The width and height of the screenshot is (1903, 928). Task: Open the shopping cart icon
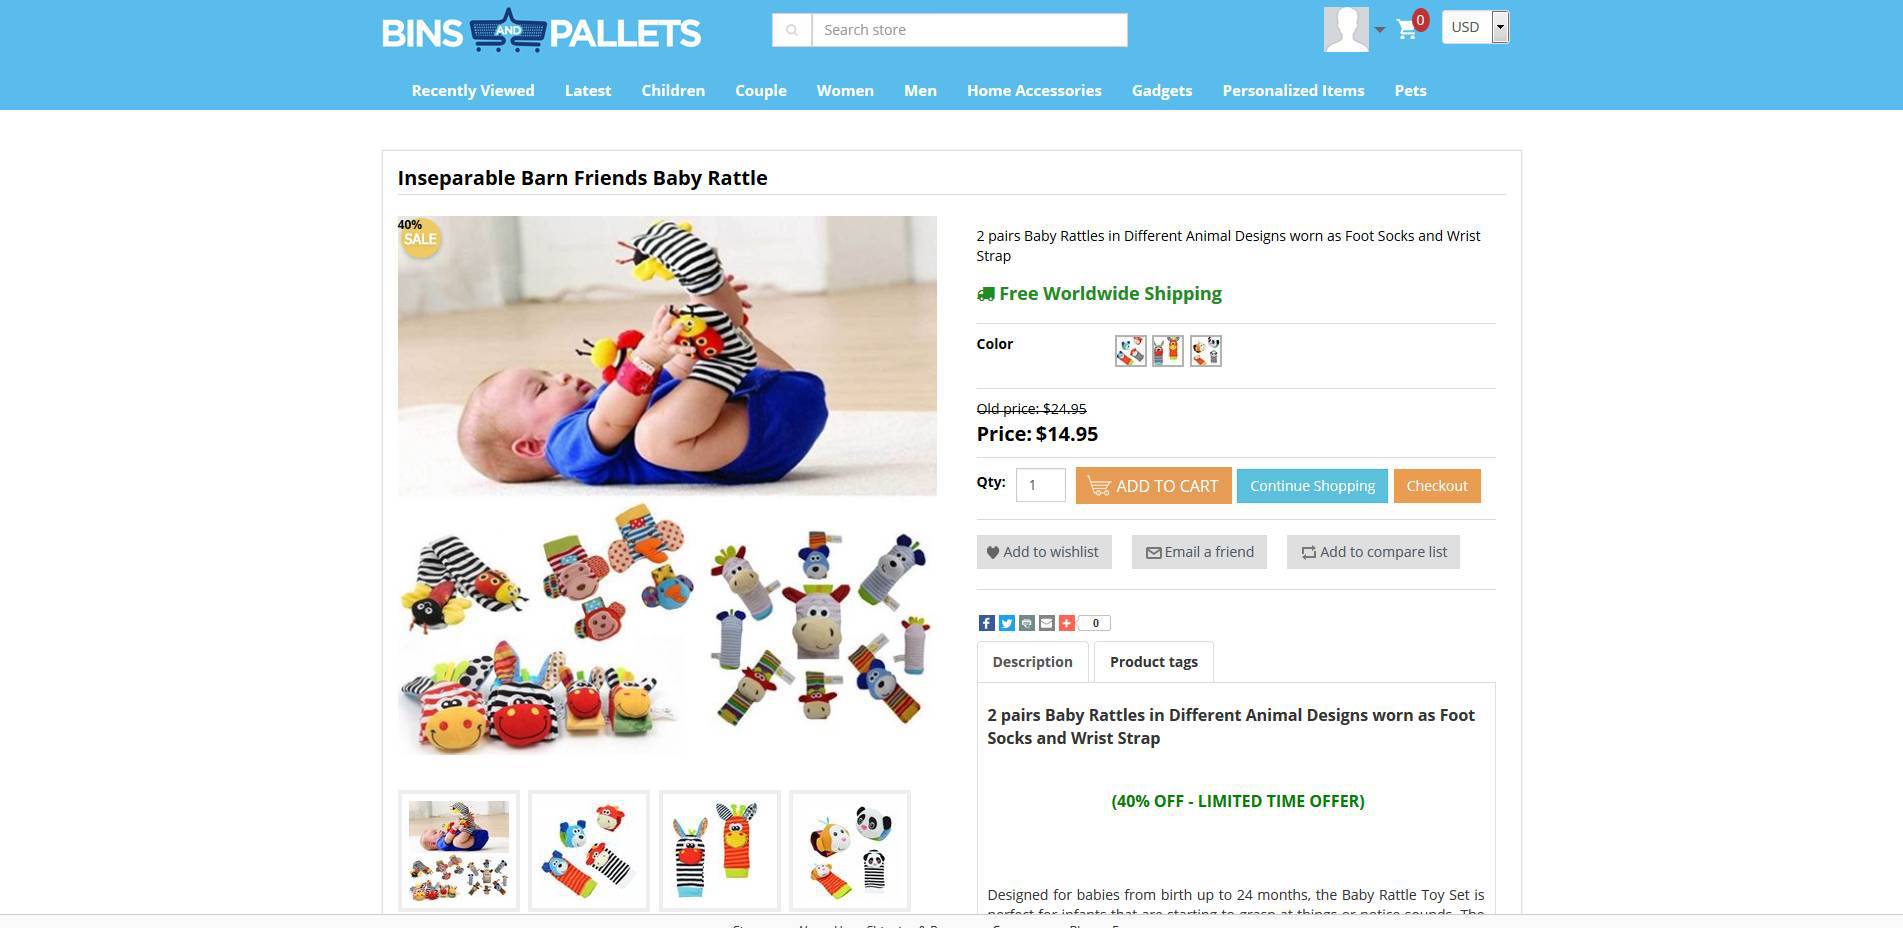[x=1407, y=29]
